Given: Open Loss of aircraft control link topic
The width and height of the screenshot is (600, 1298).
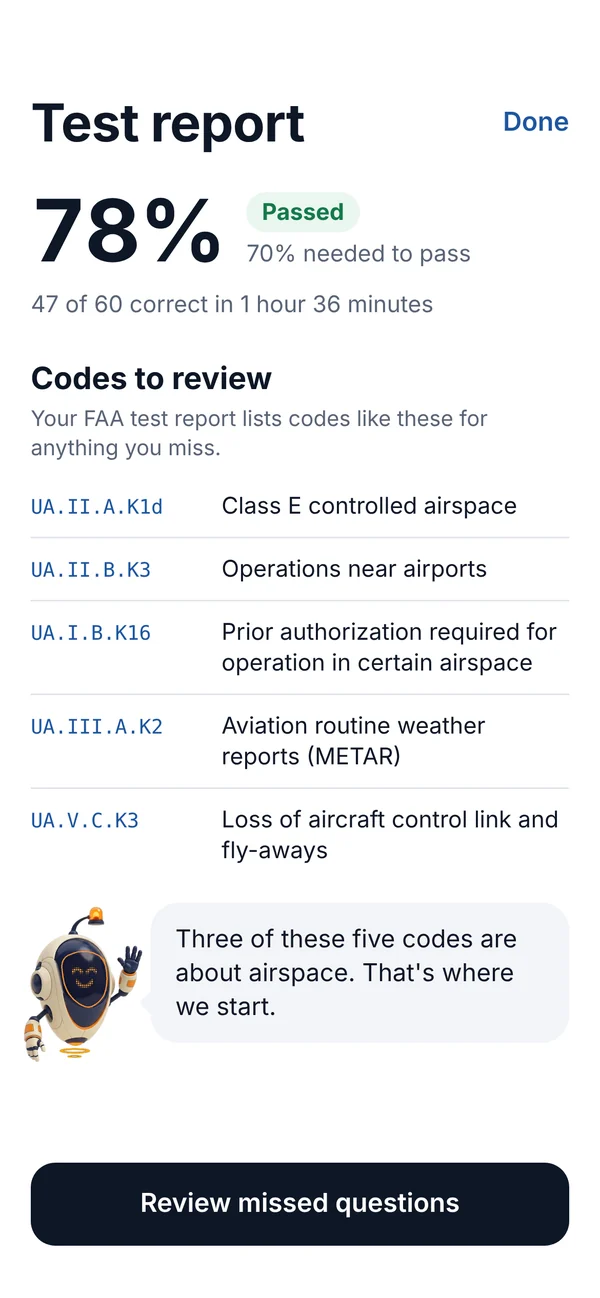Looking at the screenshot, I should pos(390,835).
